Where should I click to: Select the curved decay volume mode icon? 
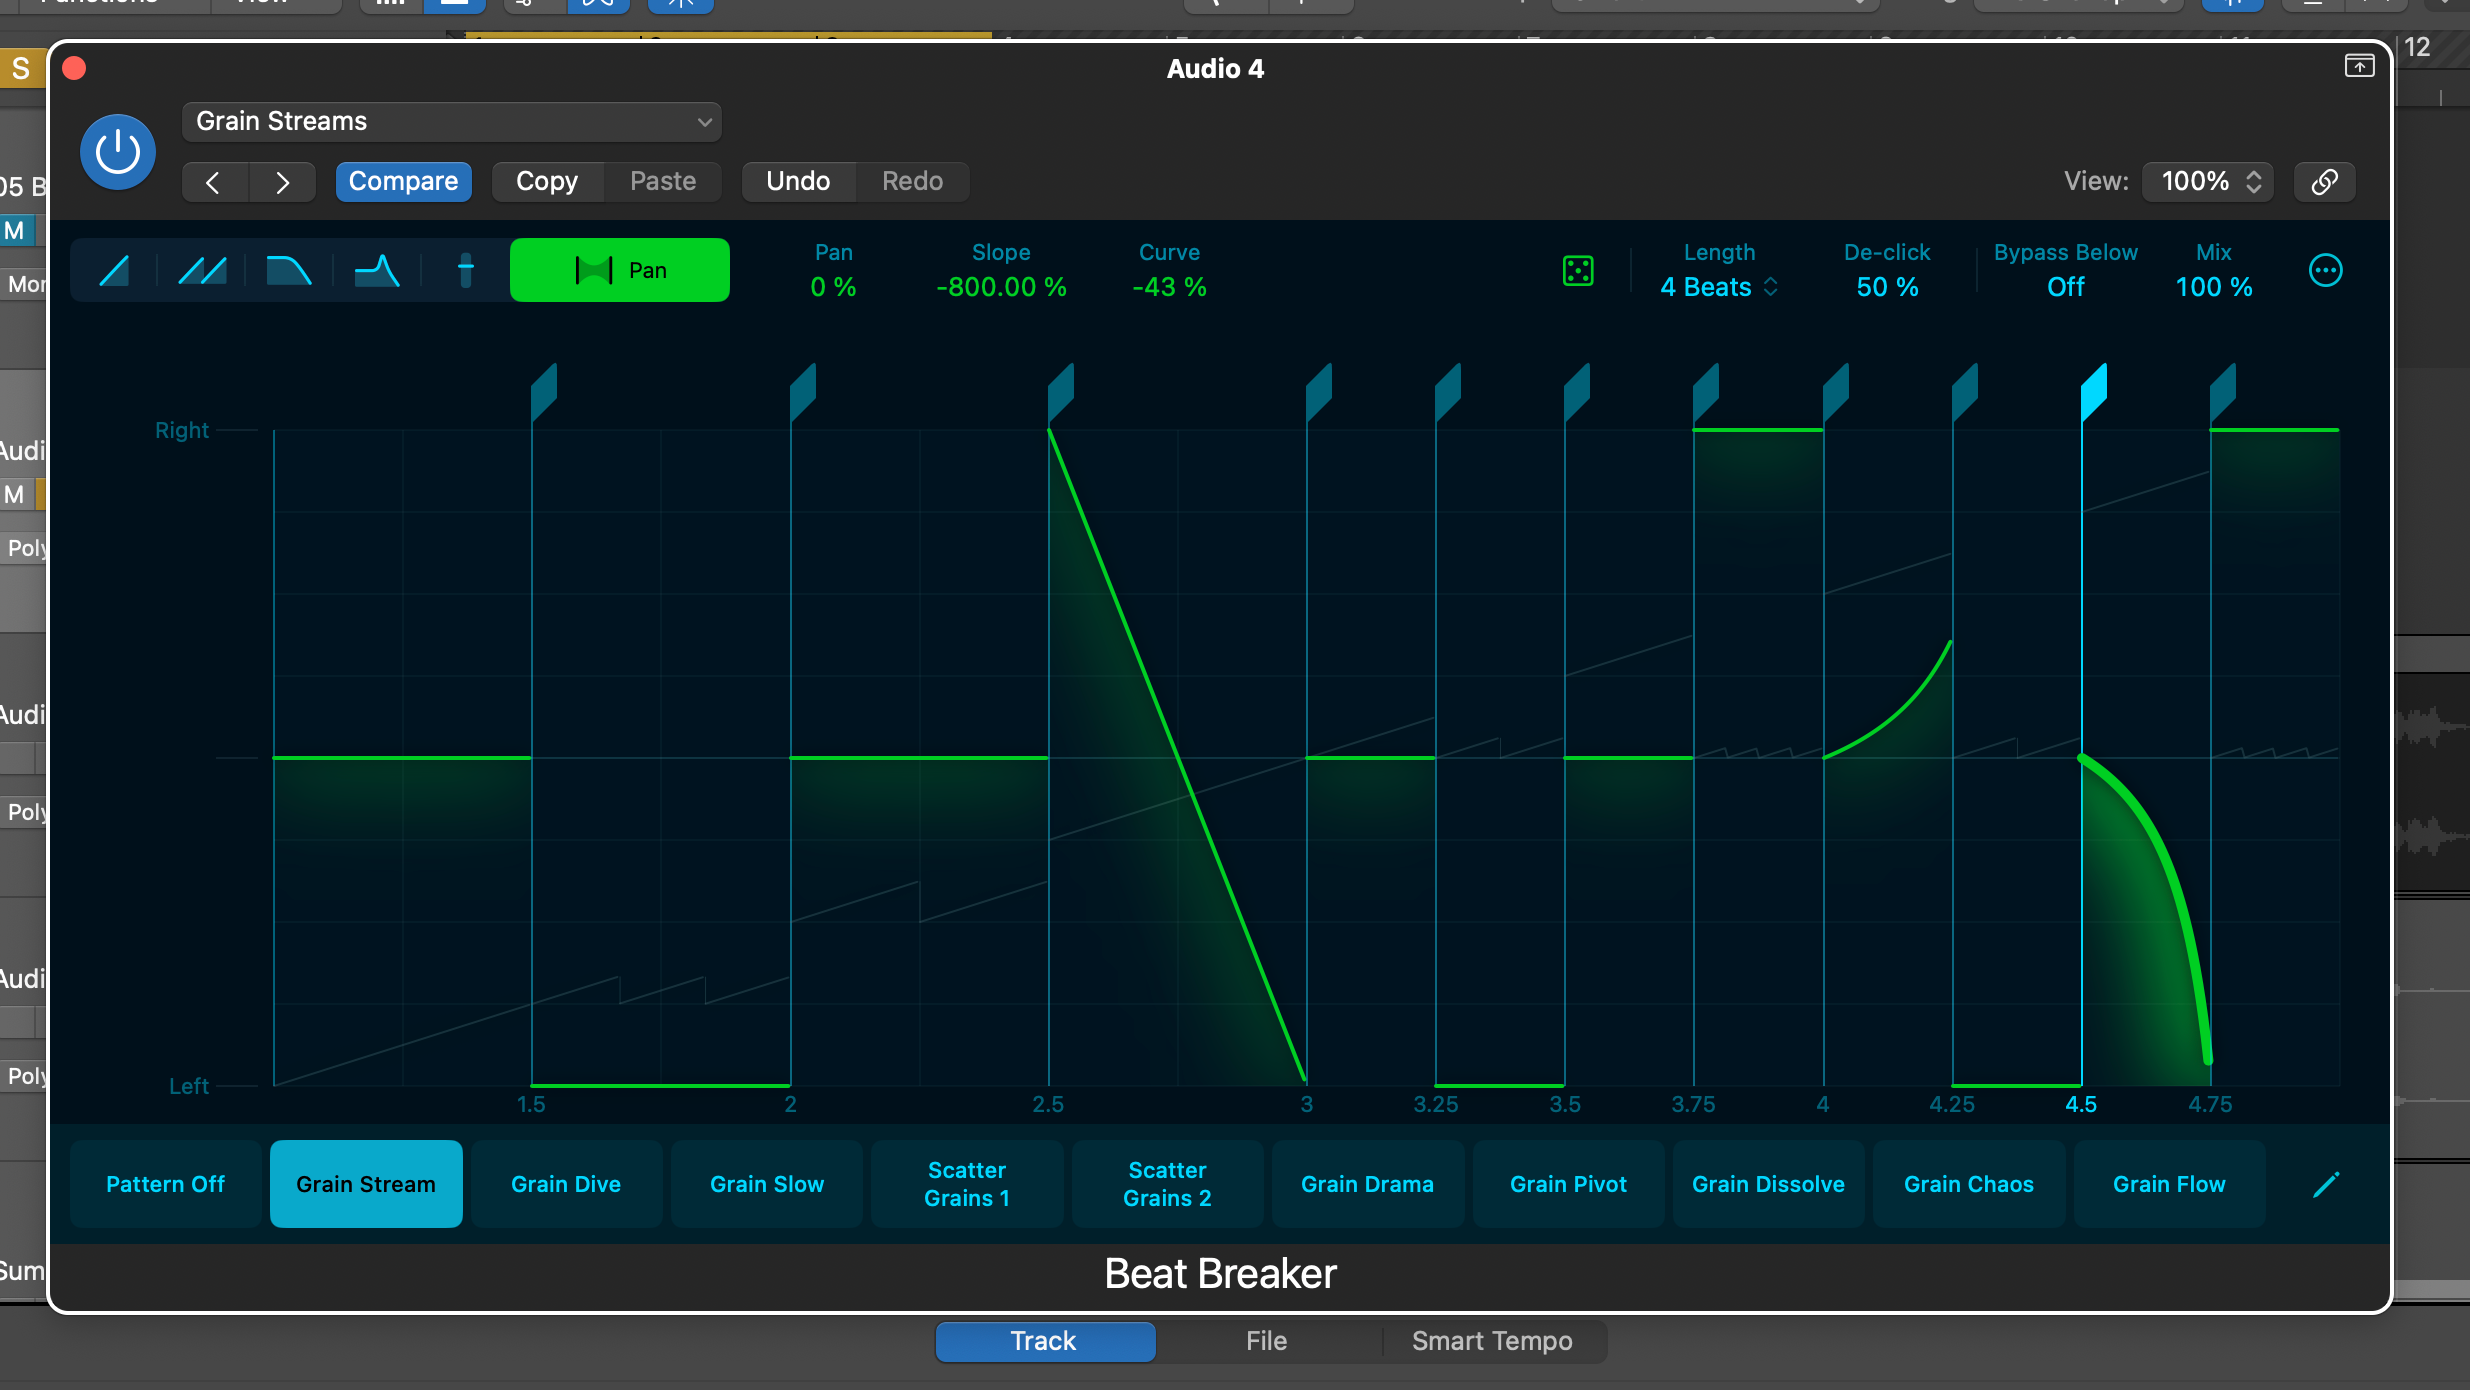tap(289, 270)
